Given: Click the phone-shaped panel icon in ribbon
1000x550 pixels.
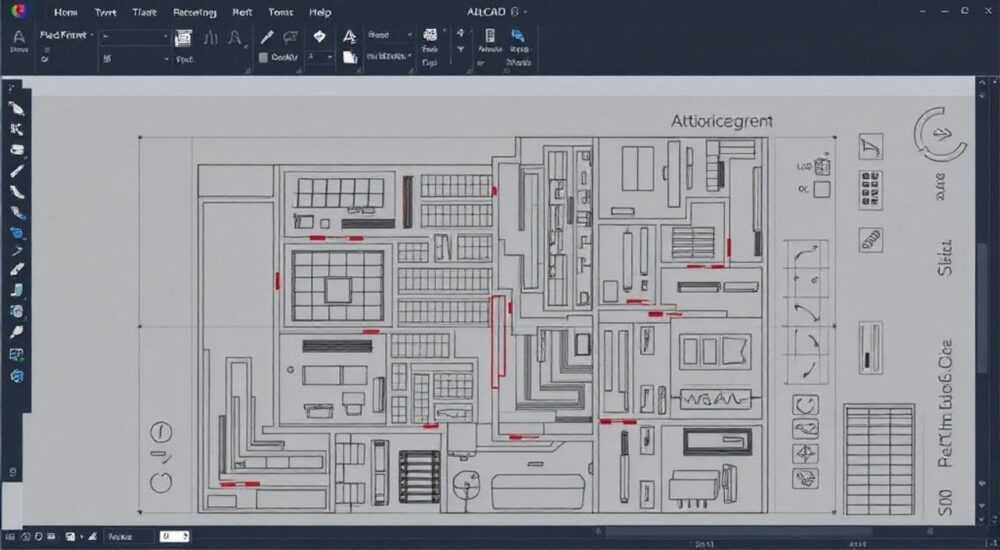Looking at the screenshot, I should coord(490,35).
